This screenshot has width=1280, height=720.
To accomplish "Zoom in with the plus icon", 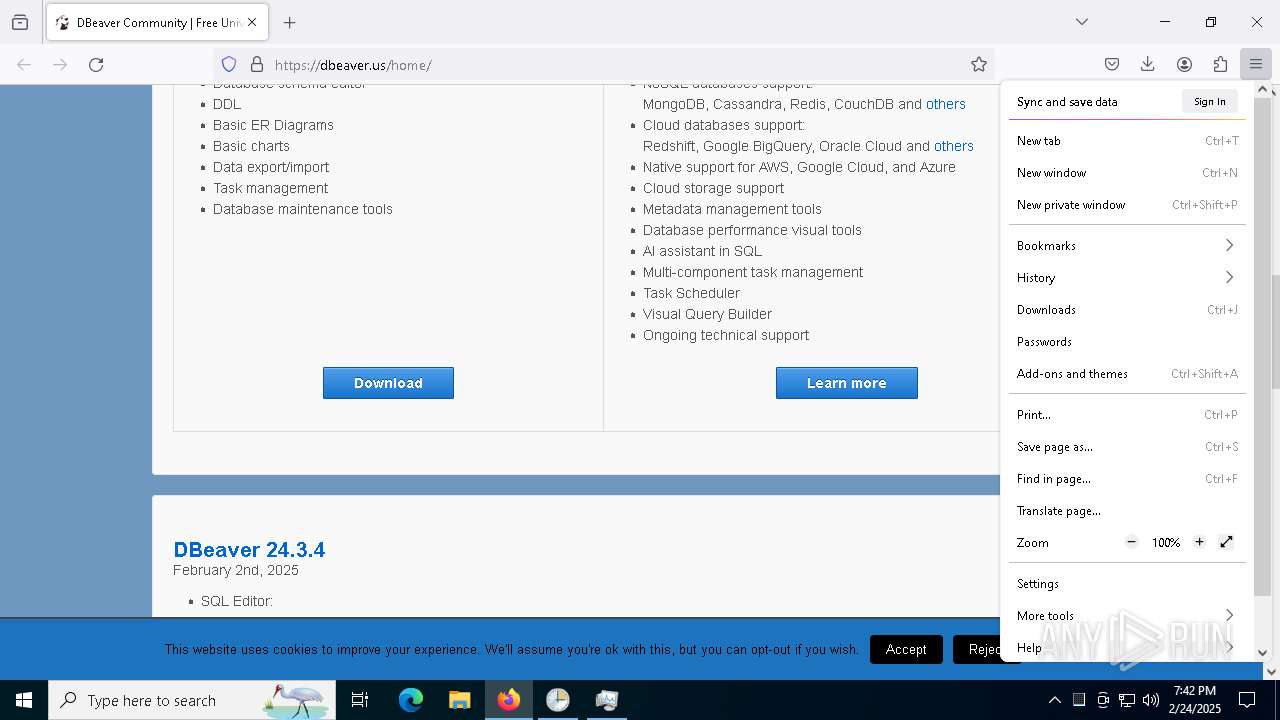I will click(1199, 542).
